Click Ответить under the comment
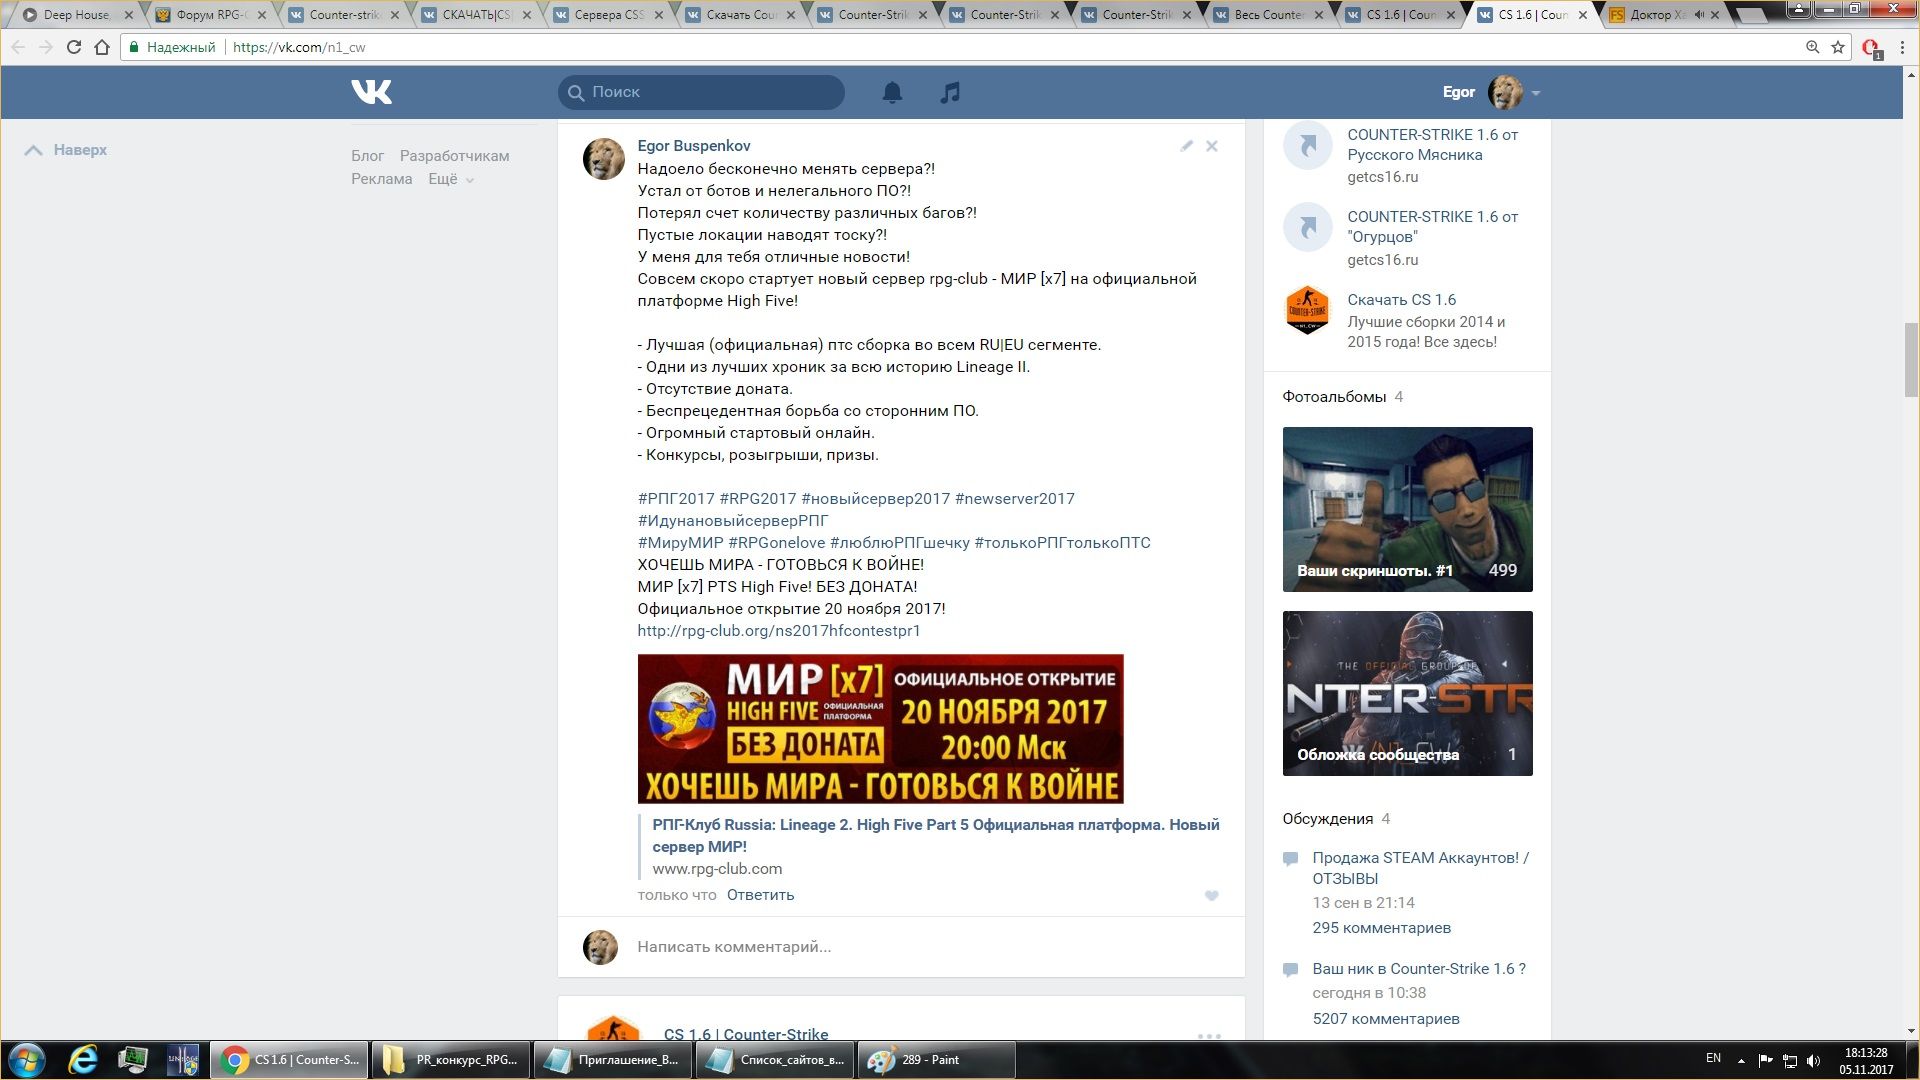Image resolution: width=1920 pixels, height=1080 pixels. 760,895
